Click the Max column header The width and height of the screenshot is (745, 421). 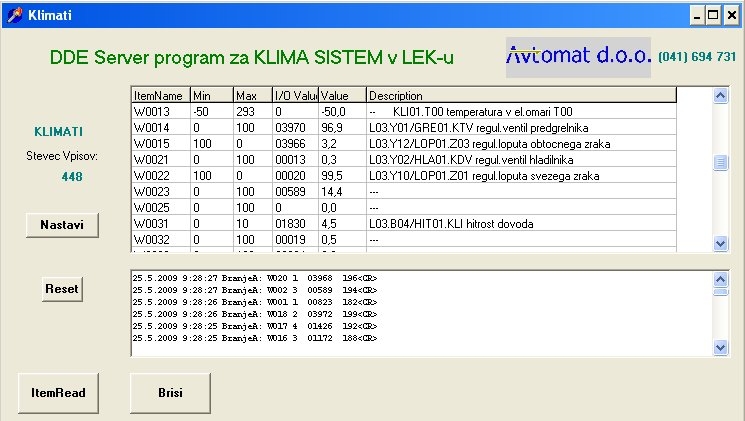[251, 95]
